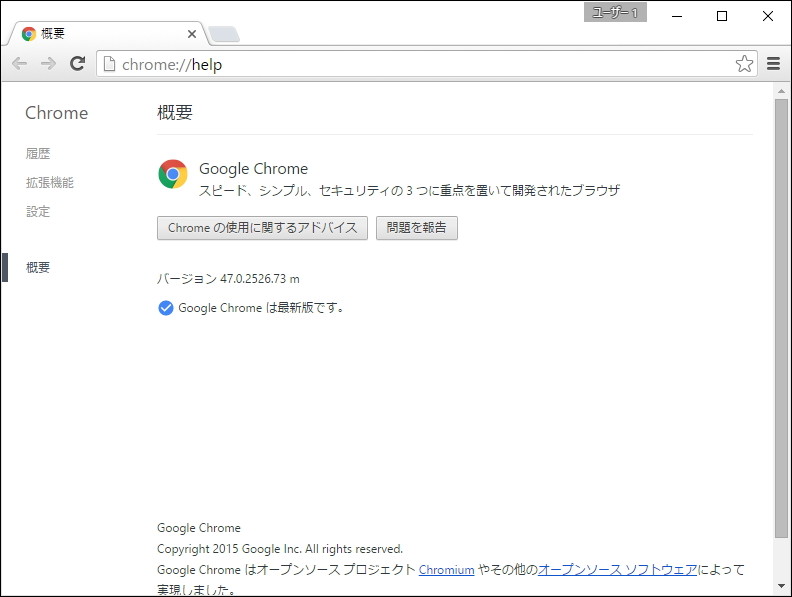Select the 概要 browser tab
The width and height of the screenshot is (792, 597).
106,34
